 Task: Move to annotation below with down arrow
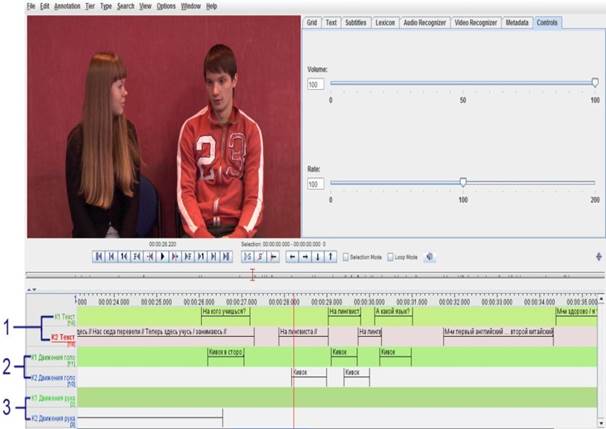tap(318, 257)
